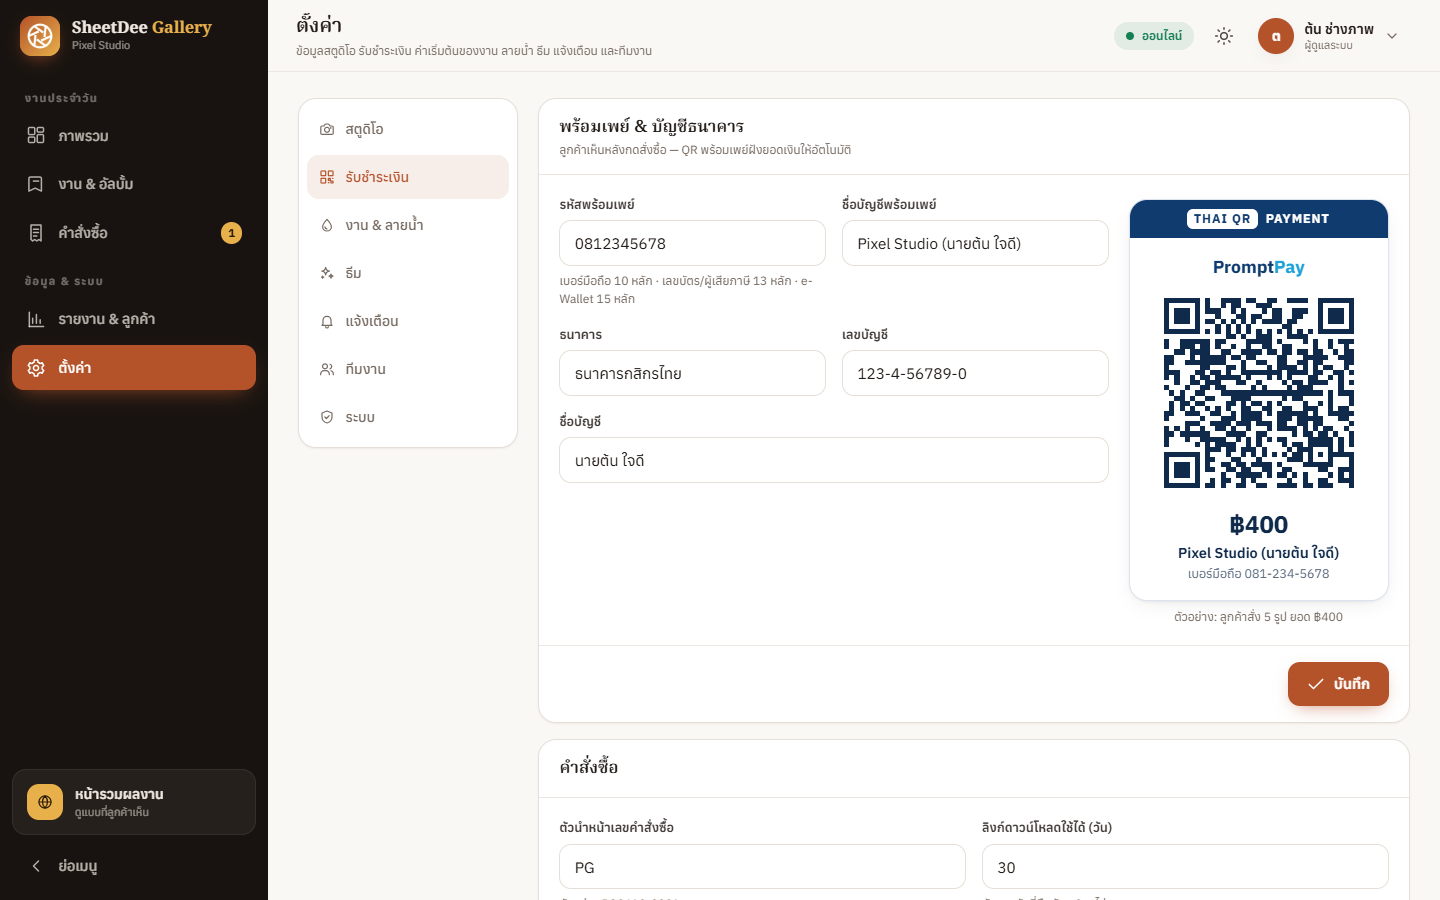Click the ตั้งค่า gear icon in sidebar
Viewport: 1440px width, 900px height.
point(36,368)
